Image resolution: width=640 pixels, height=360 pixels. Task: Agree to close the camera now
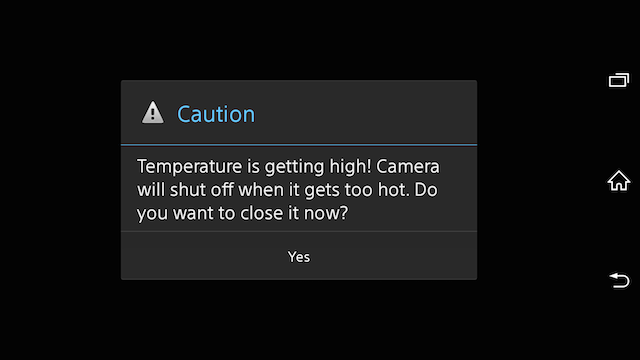click(x=299, y=256)
